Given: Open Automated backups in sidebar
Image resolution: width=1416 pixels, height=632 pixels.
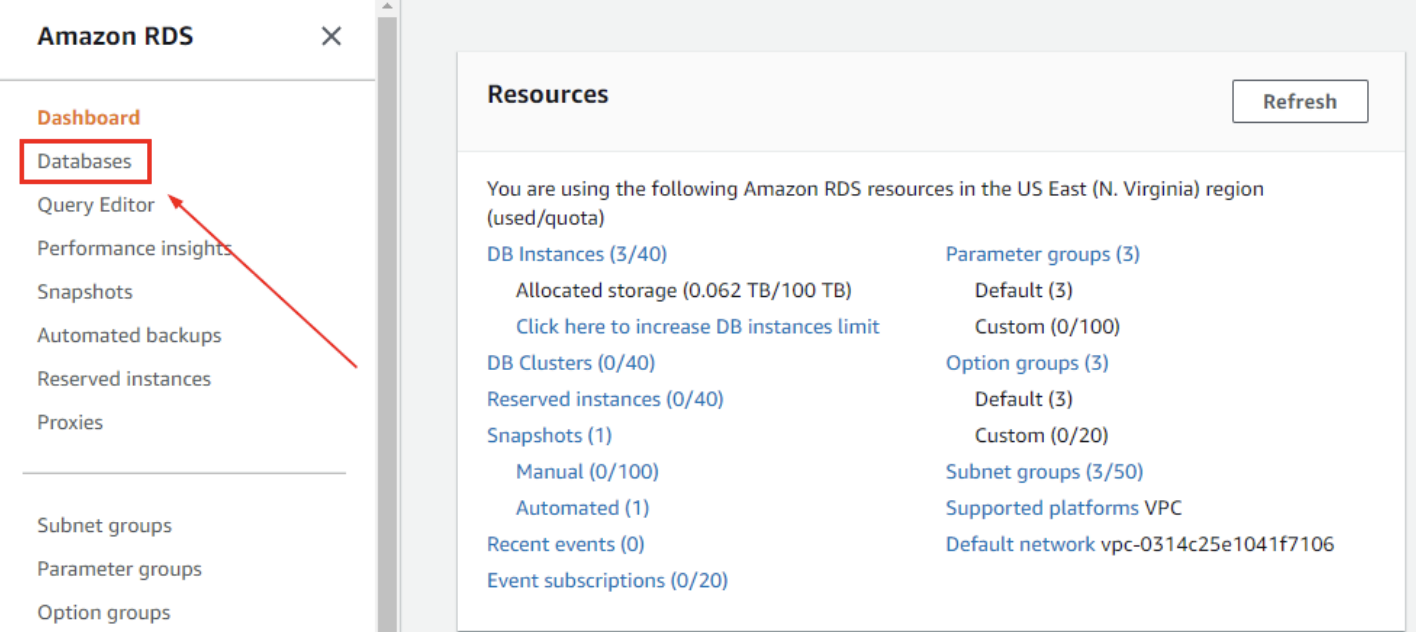Looking at the screenshot, I should tap(129, 335).
